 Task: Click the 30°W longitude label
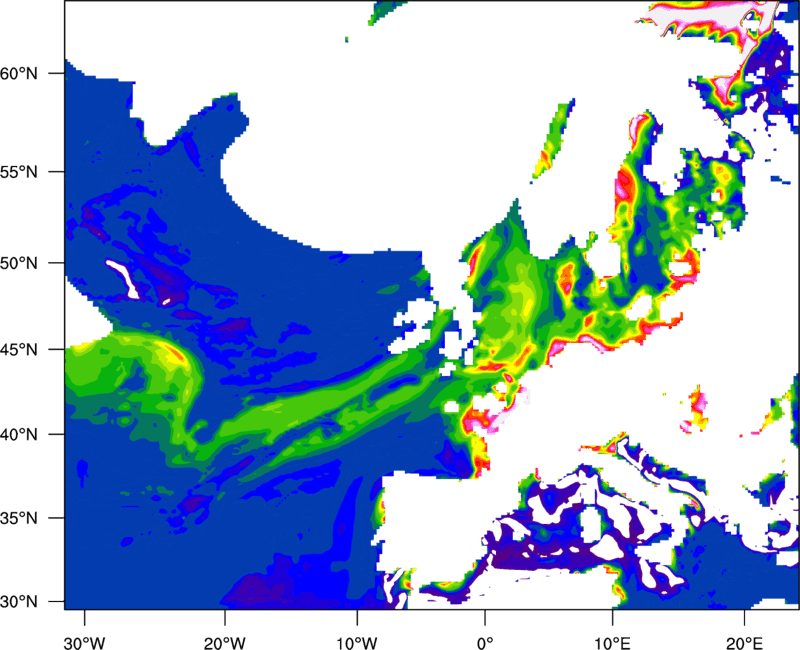point(84,643)
